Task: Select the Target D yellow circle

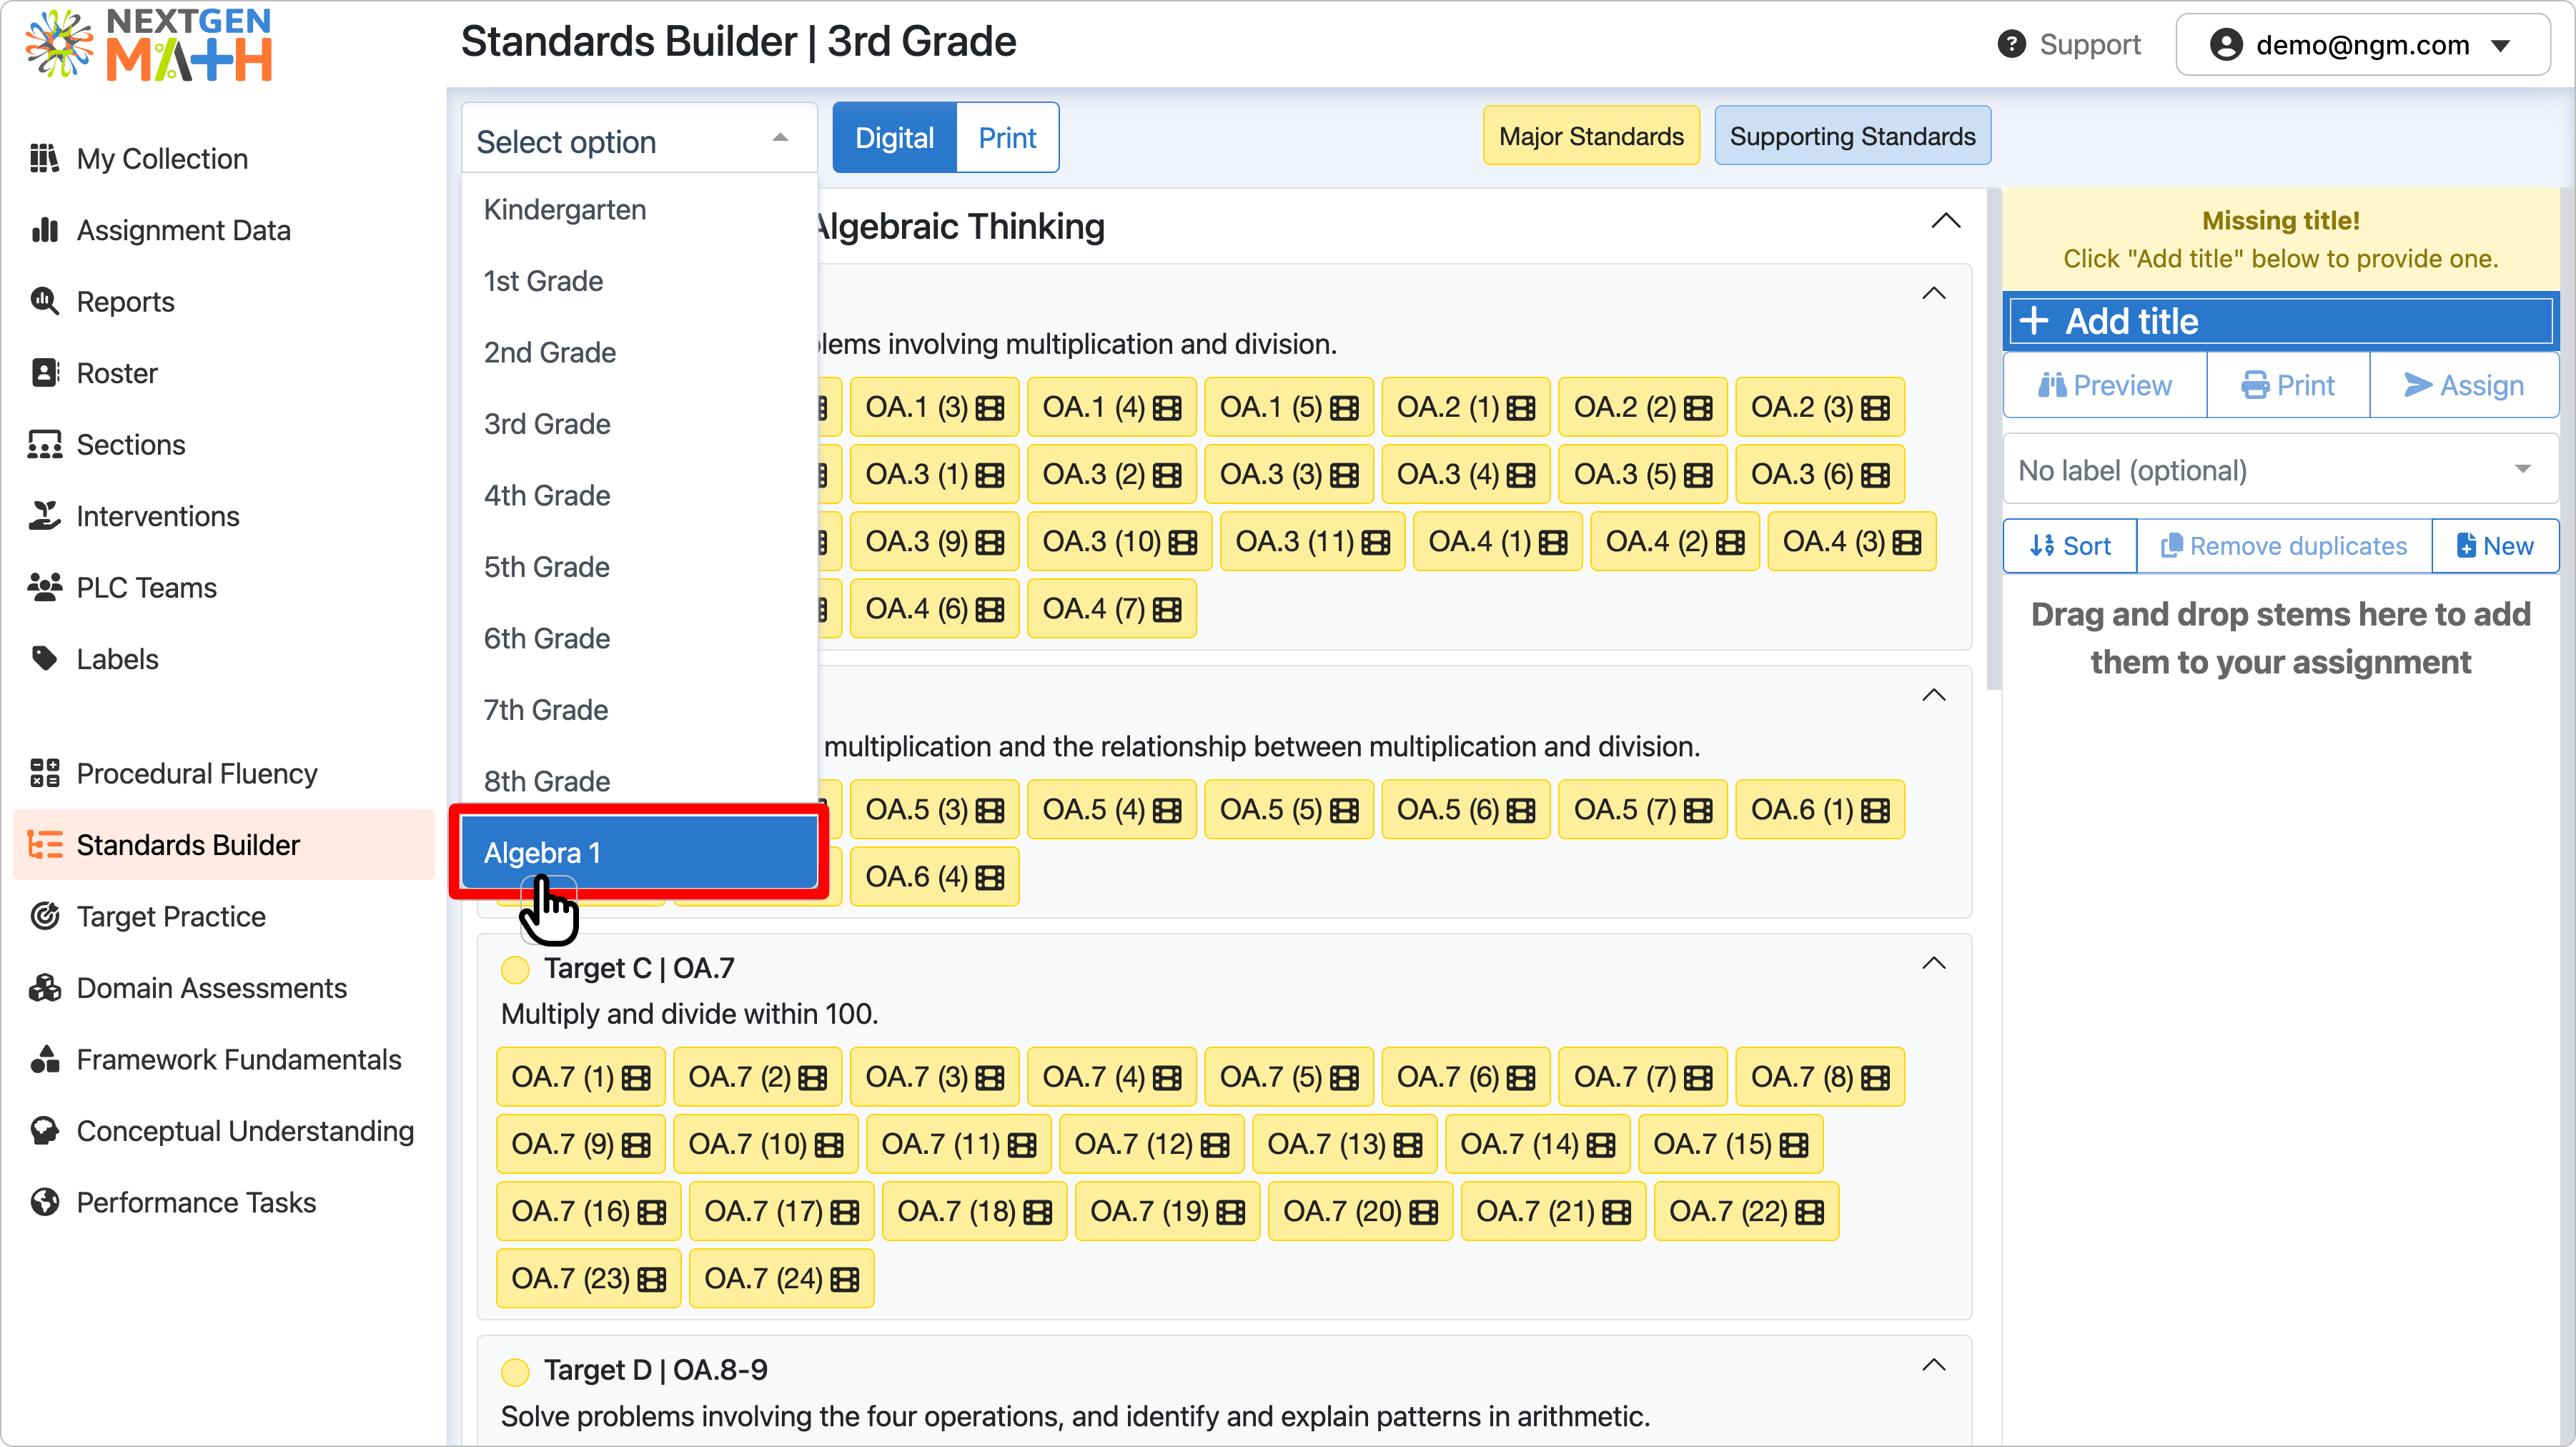Action: click(x=515, y=1371)
